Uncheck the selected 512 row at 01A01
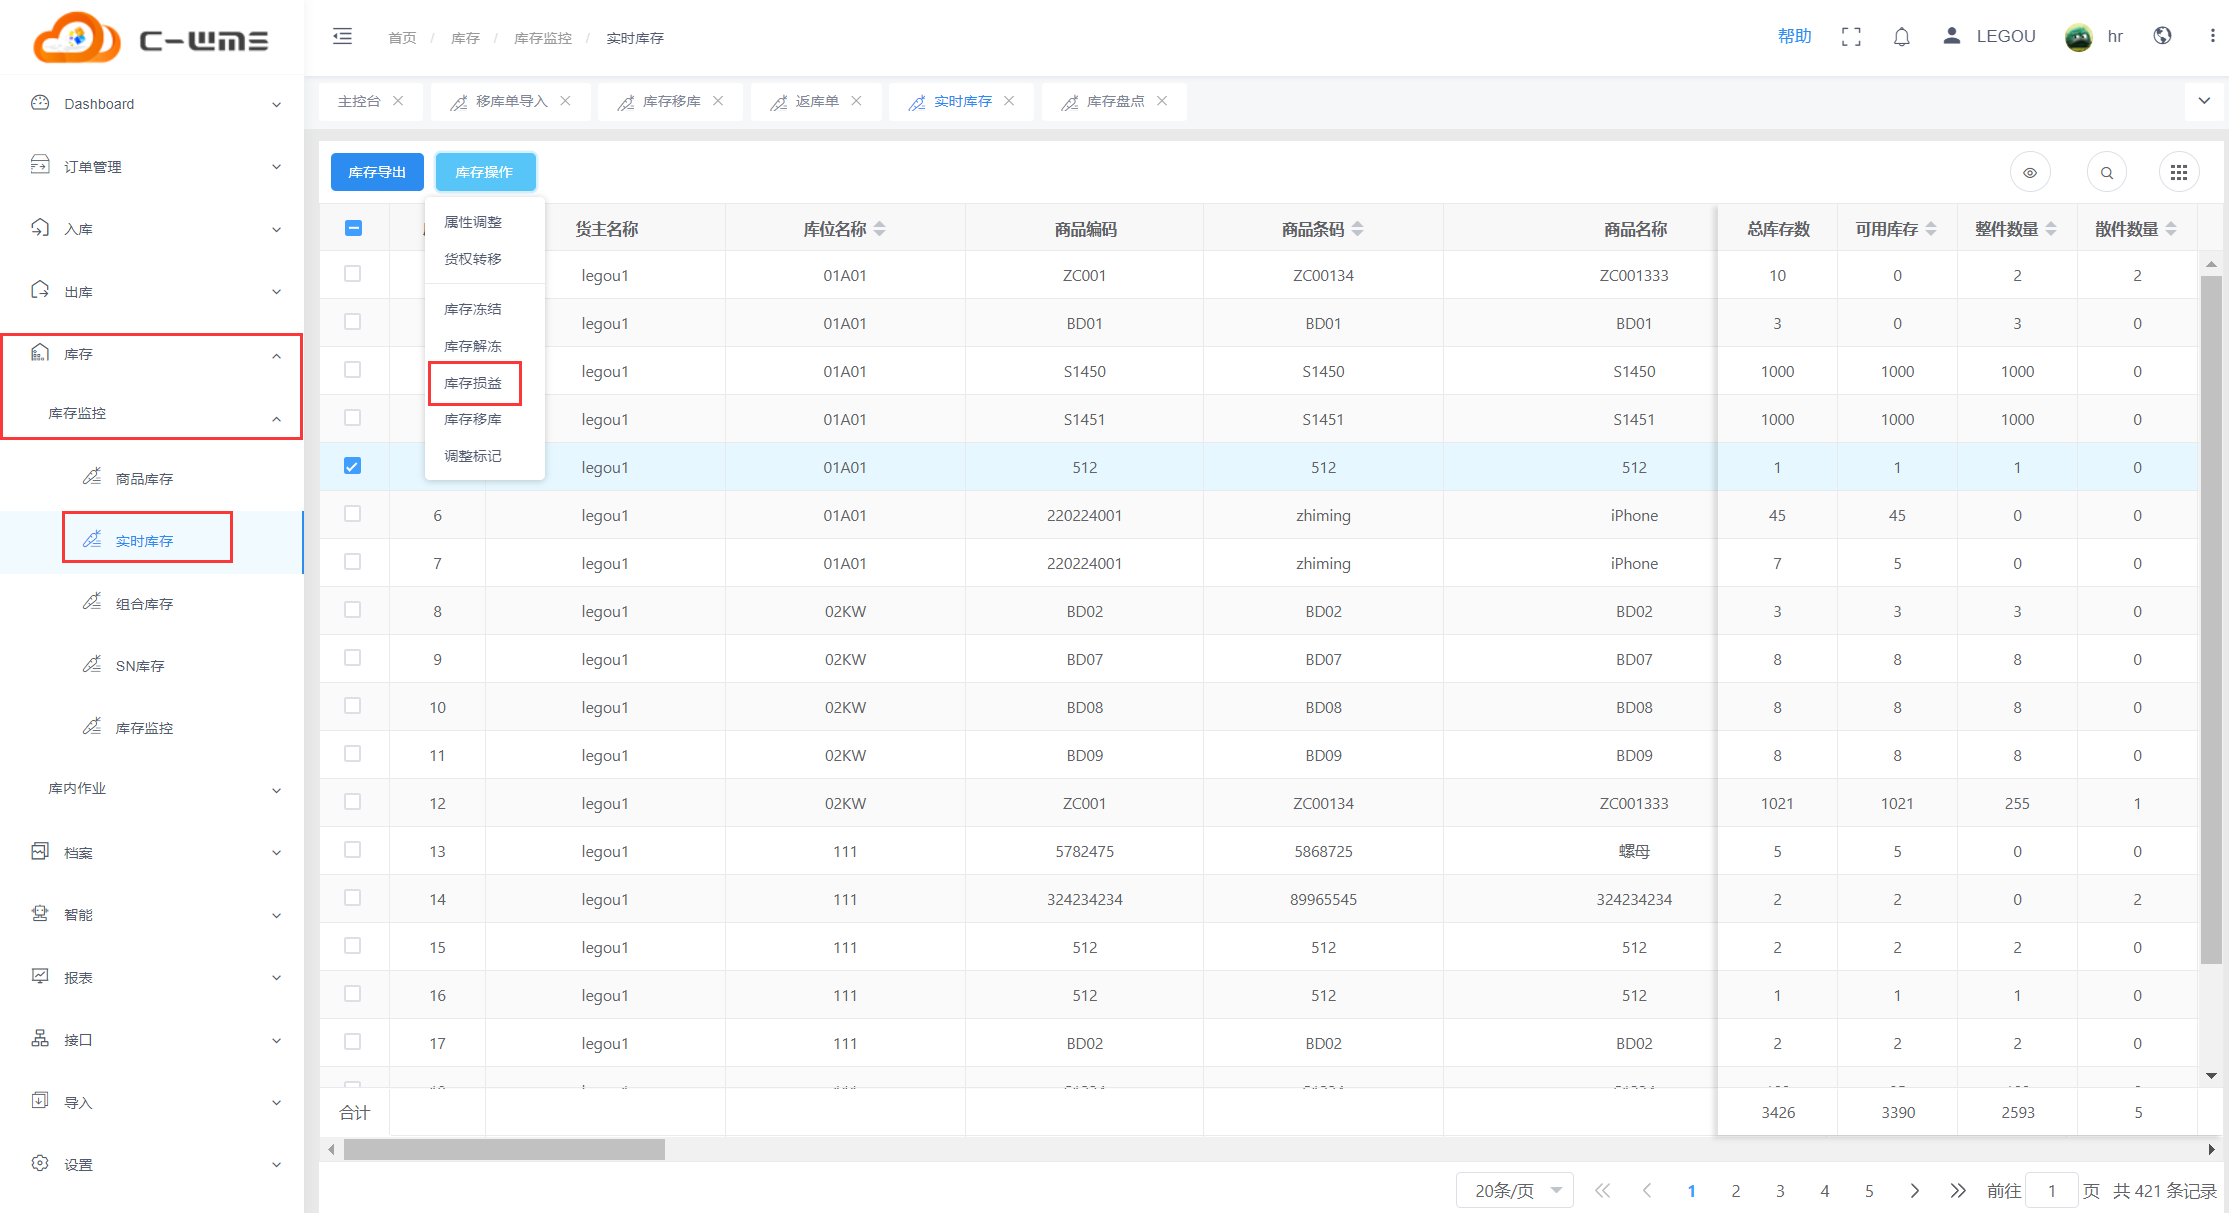 pyautogui.click(x=352, y=466)
